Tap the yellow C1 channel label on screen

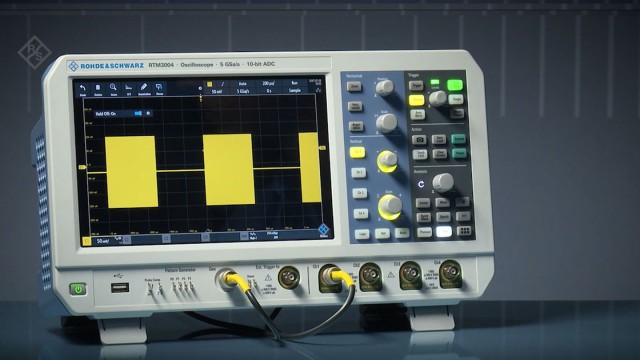coord(87,241)
